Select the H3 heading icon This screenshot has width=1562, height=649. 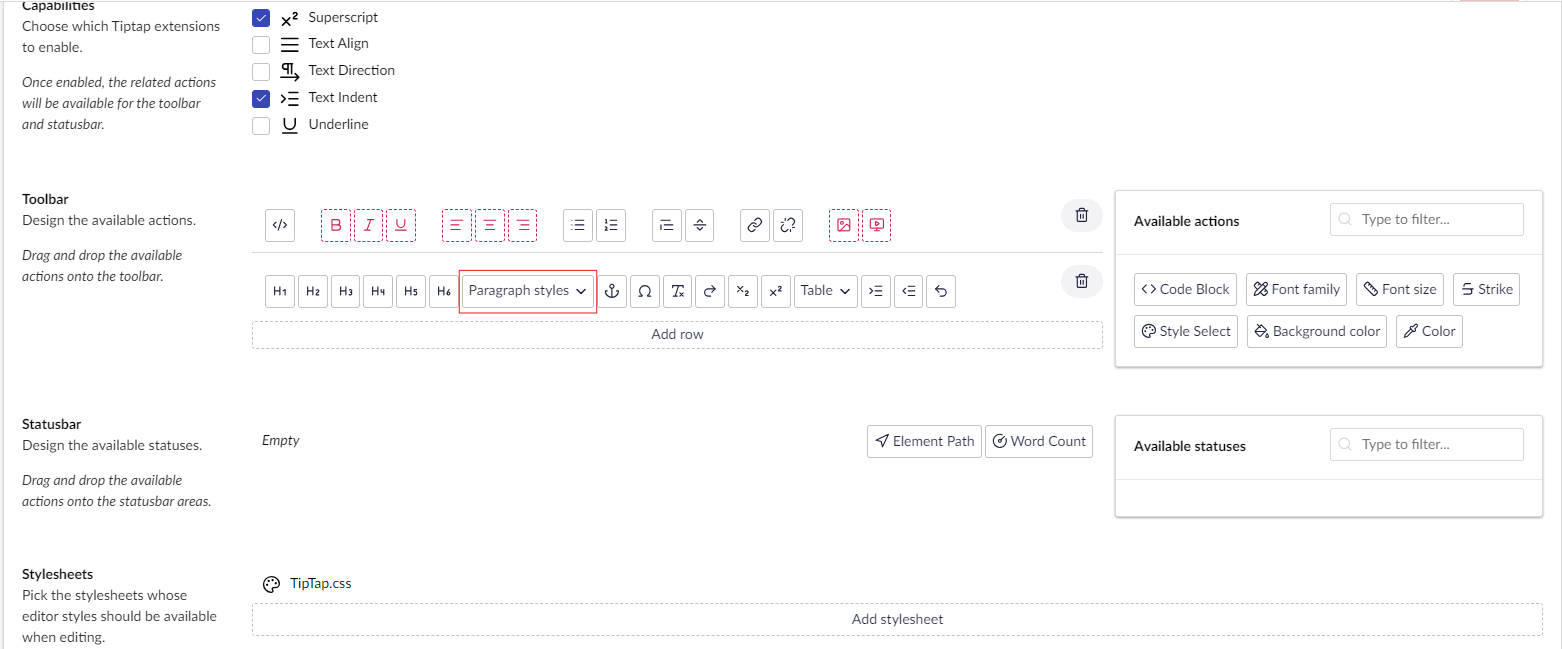(x=345, y=291)
